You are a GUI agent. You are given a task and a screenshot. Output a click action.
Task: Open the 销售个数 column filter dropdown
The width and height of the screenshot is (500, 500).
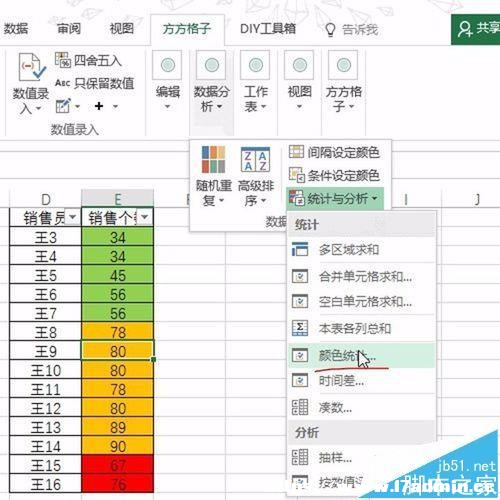click(x=145, y=217)
